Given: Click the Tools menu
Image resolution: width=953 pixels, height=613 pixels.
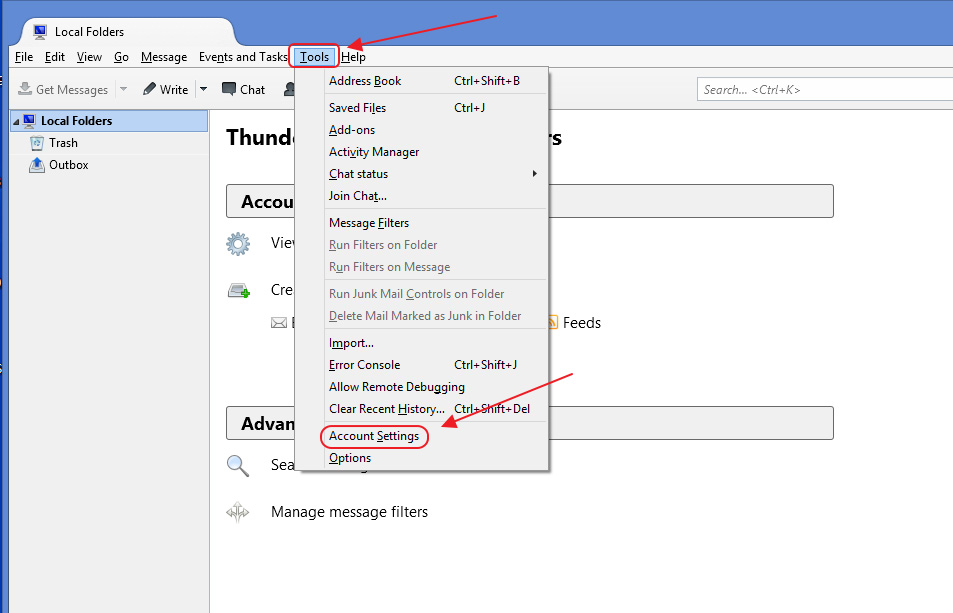Looking at the screenshot, I should point(314,57).
